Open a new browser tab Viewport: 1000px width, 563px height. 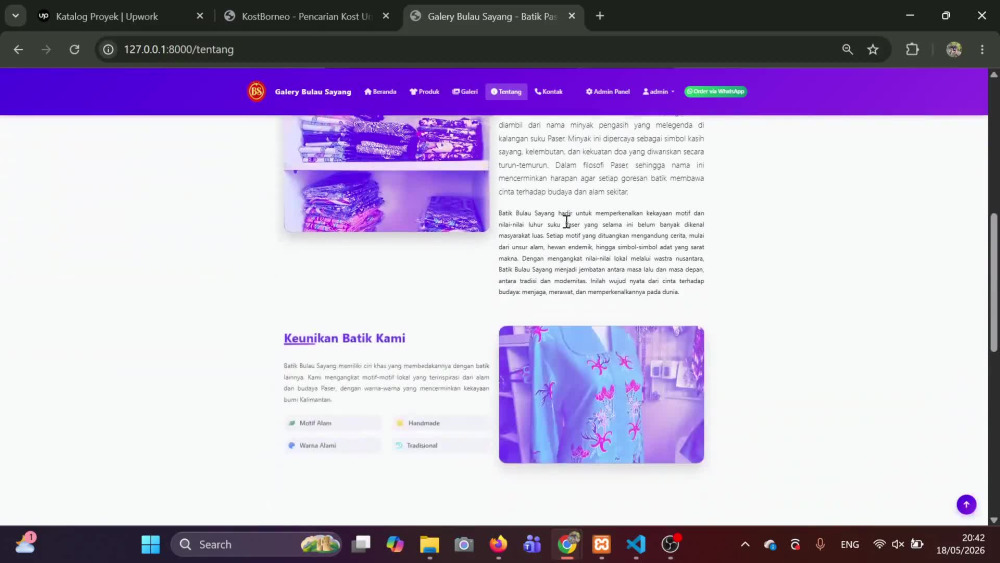[599, 16]
